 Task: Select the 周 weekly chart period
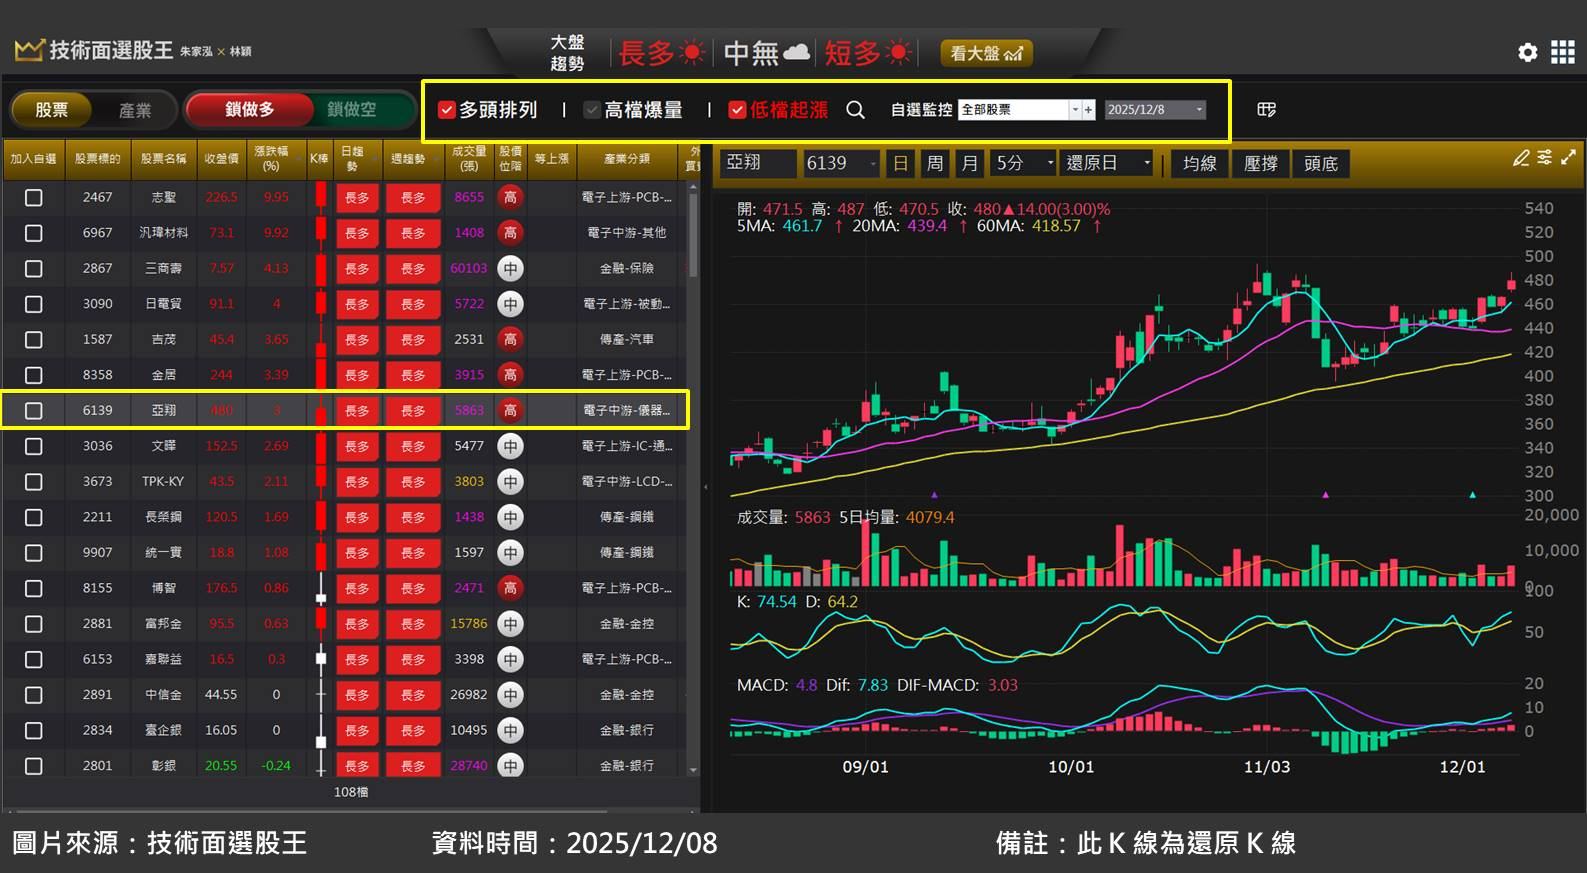pyautogui.click(x=934, y=163)
